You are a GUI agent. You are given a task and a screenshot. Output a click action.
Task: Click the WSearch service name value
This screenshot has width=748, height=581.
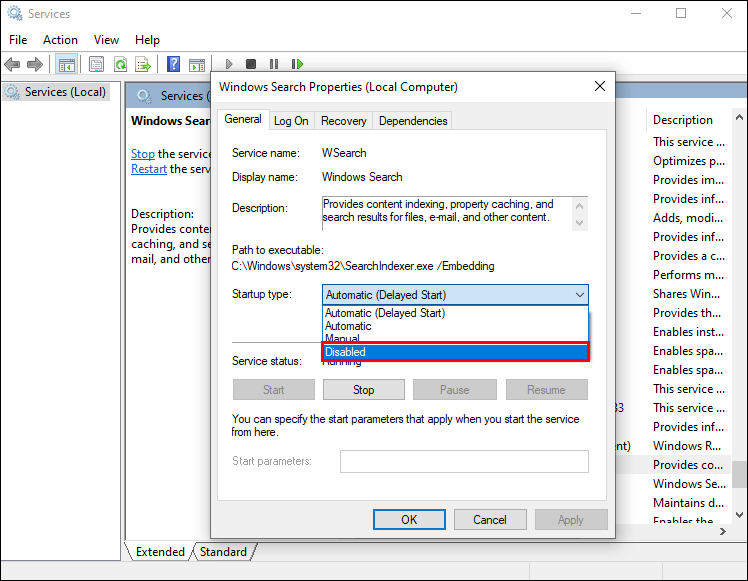[x=344, y=153]
